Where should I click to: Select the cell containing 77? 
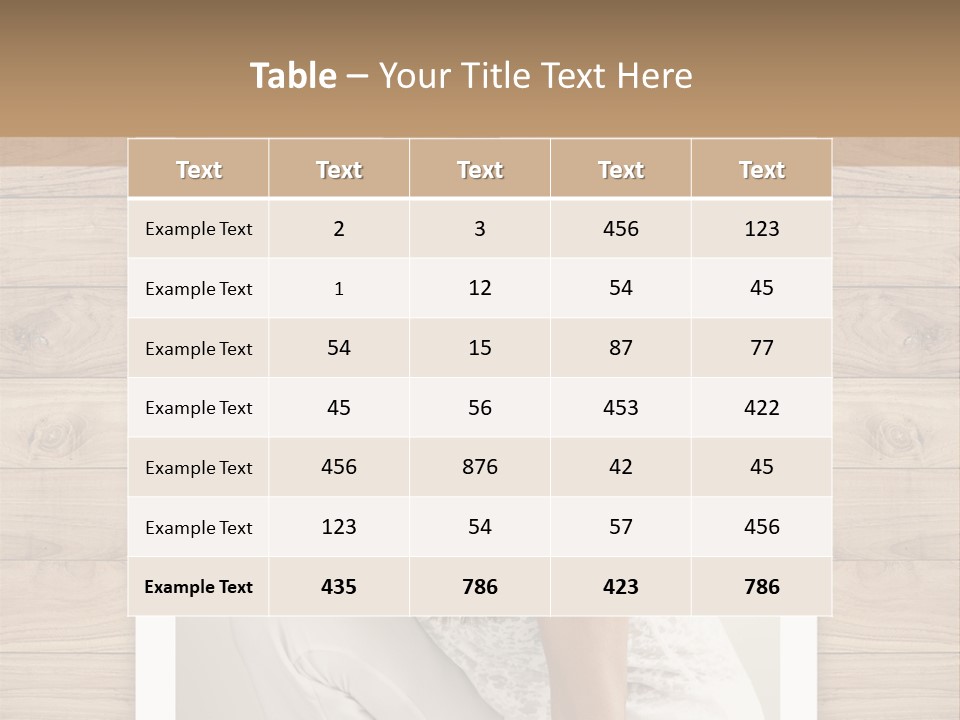point(761,348)
